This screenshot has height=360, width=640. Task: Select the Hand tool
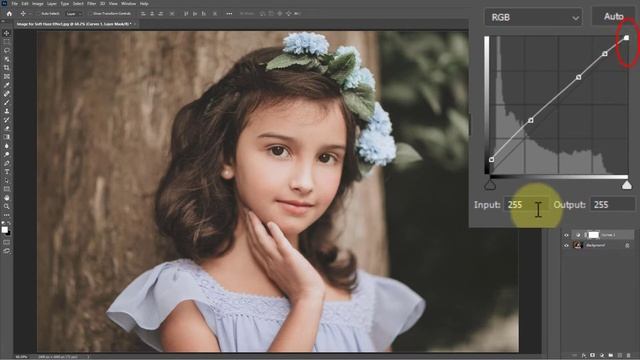click(x=7, y=198)
